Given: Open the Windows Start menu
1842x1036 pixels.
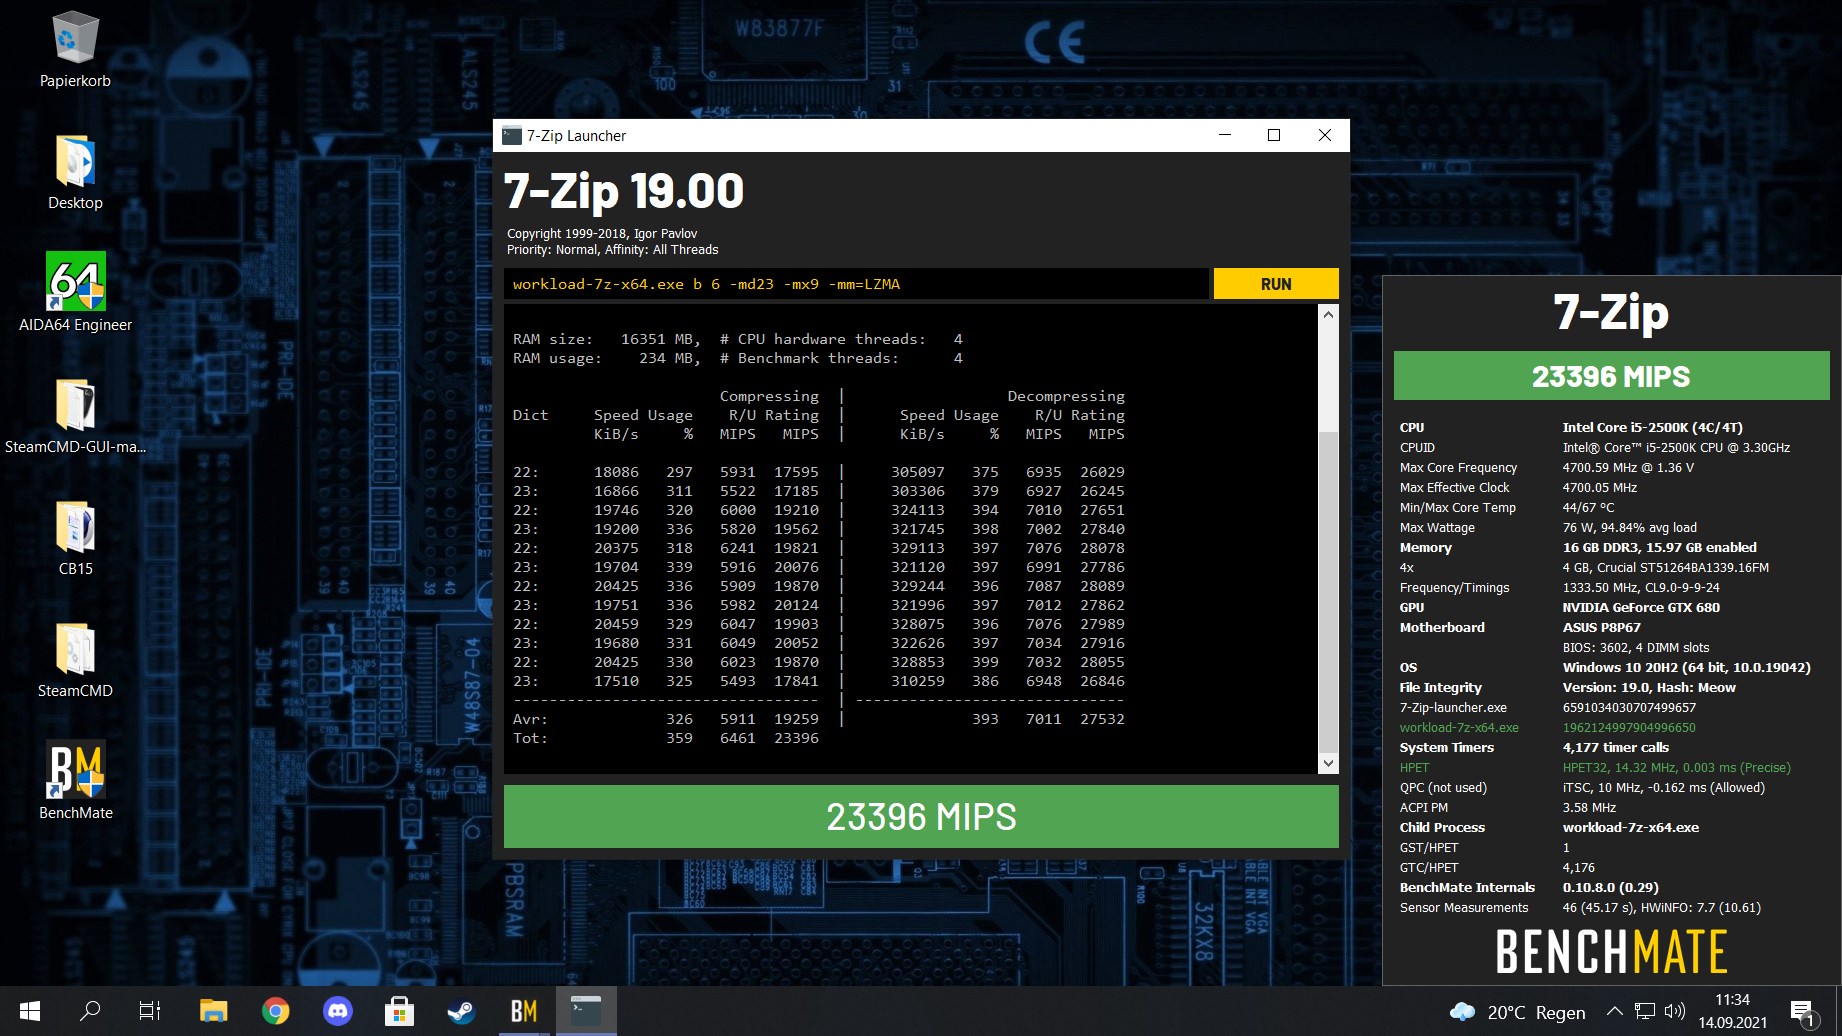Looking at the screenshot, I should point(30,1011).
